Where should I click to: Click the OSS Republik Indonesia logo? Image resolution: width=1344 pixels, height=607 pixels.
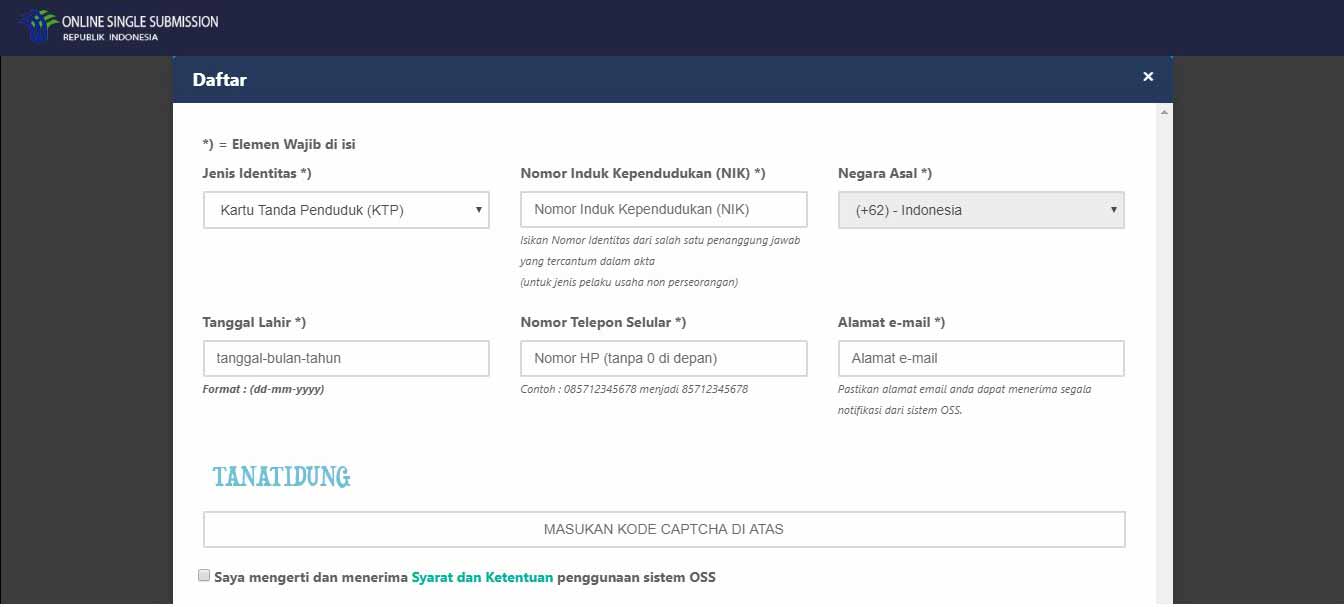pyautogui.click(x=38, y=25)
